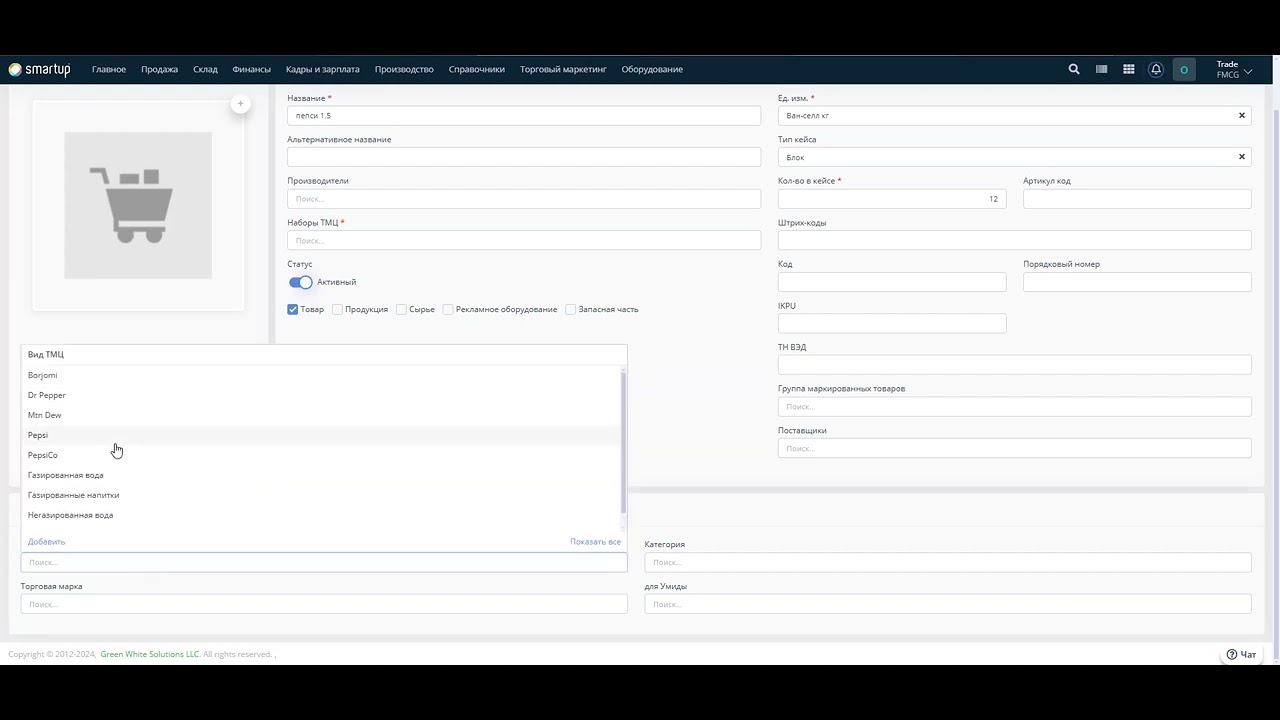Clear the Тип кейса value with X
This screenshot has width=1280, height=720.
[1242, 157]
